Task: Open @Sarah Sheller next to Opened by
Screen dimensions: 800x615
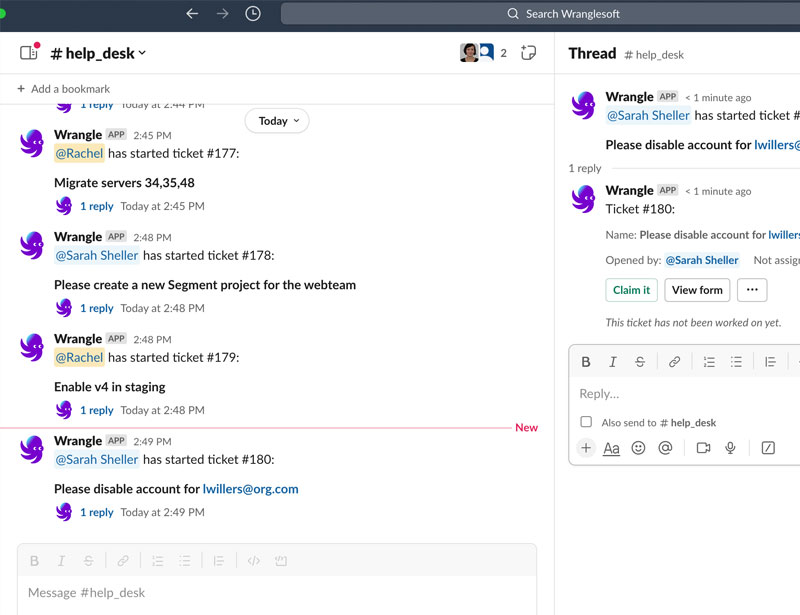Action: (702, 260)
